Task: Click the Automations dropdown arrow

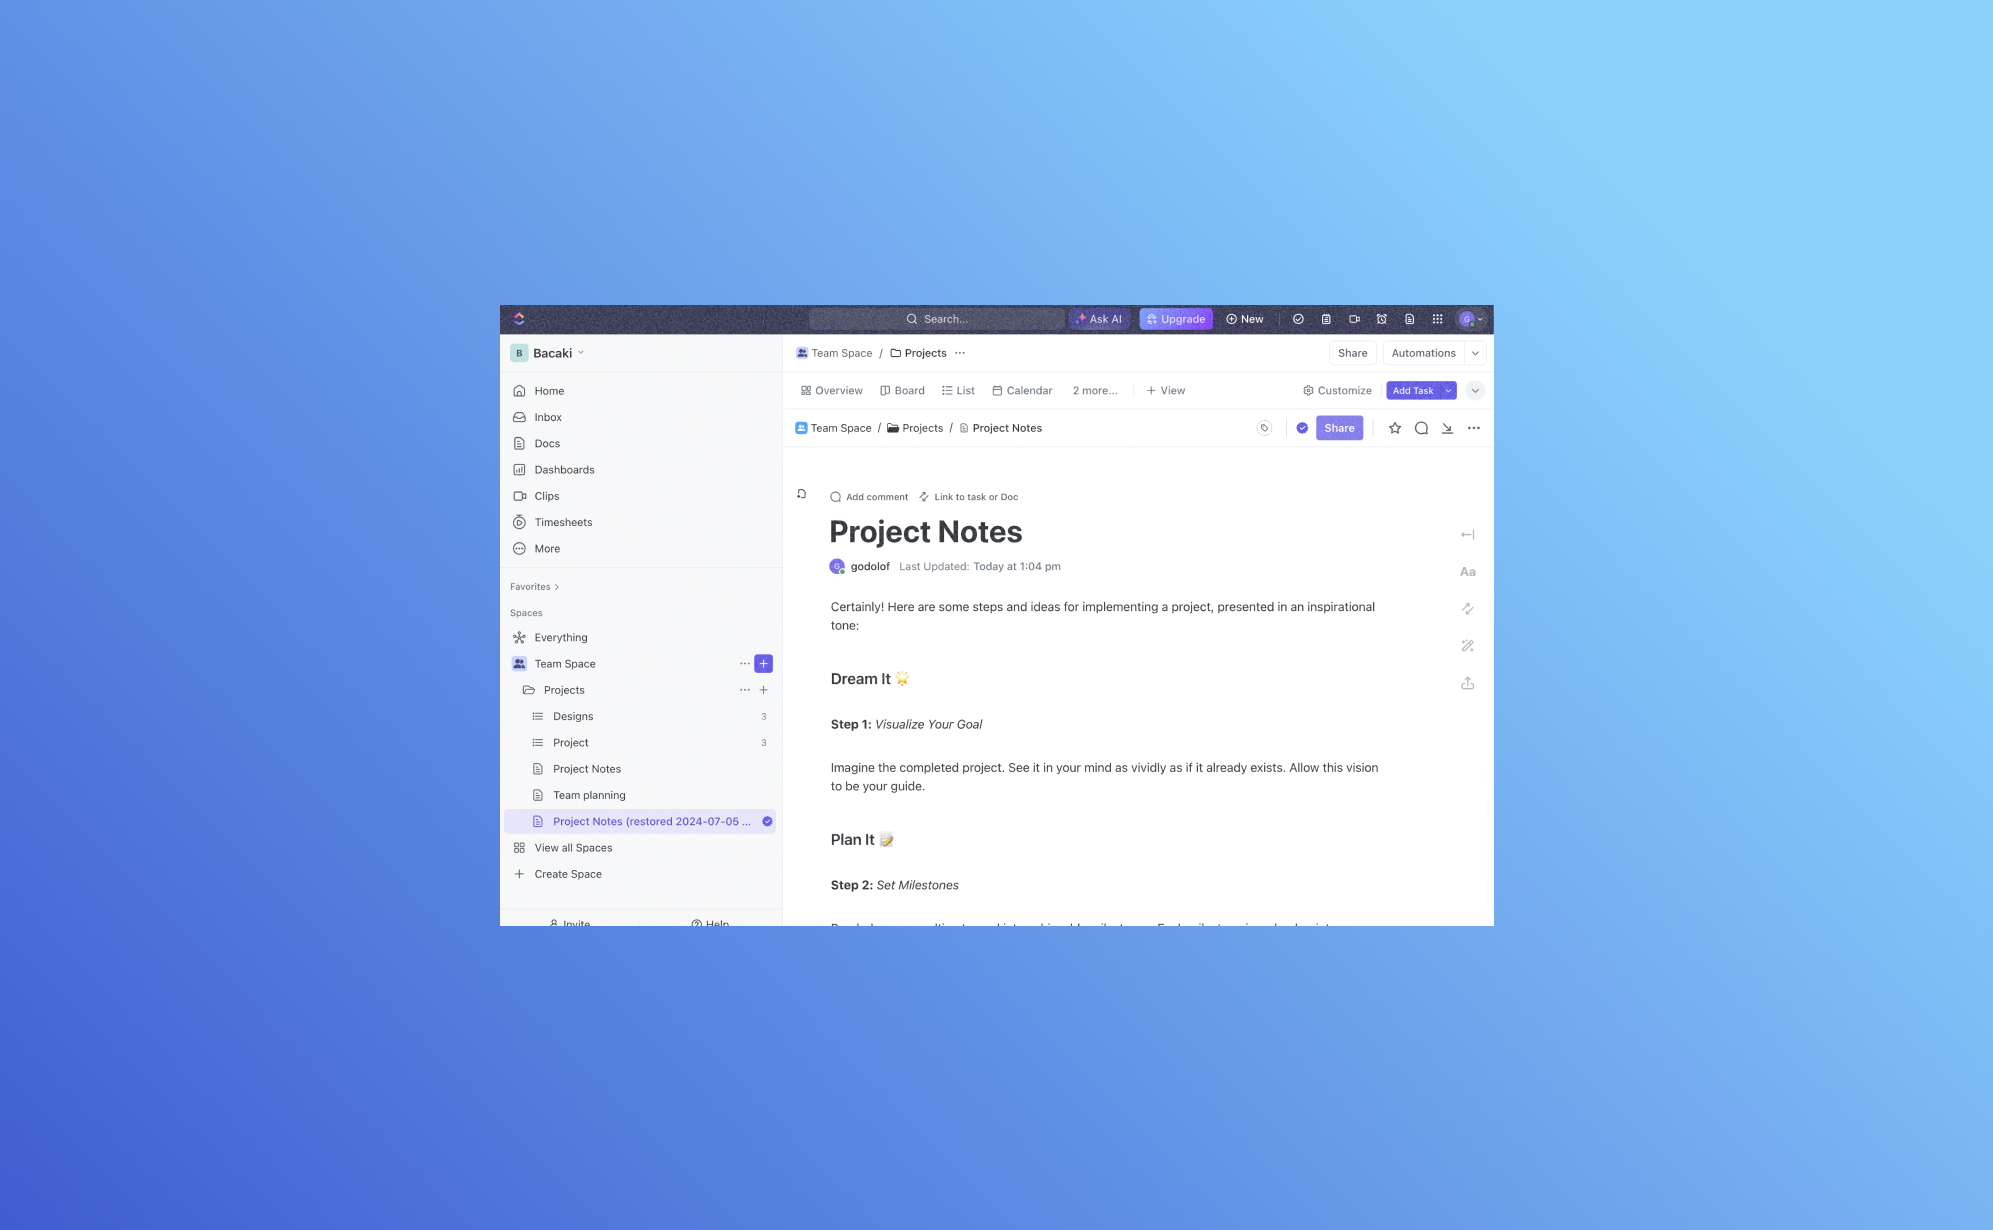Action: (x=1476, y=353)
